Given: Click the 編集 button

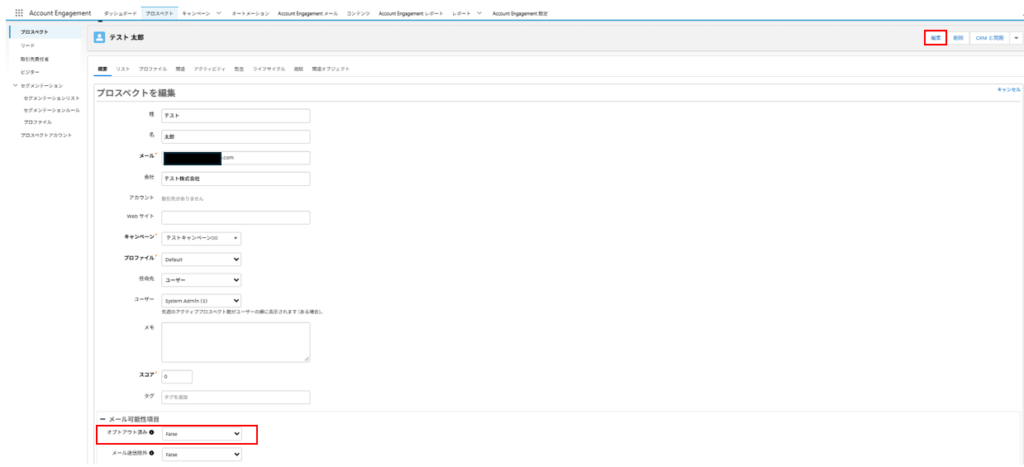Looking at the screenshot, I should 936,39.
